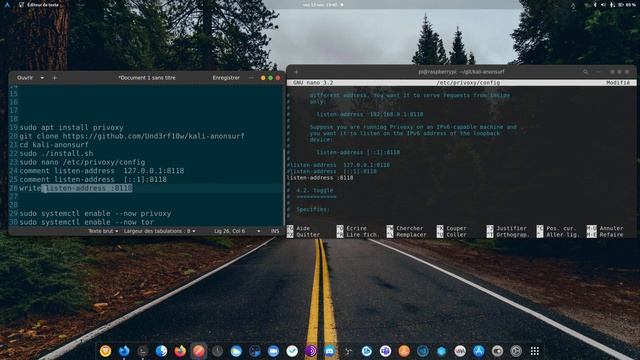Screen dimensions: 640x360
Task: Click the line 'sudo apt install privoxy'
Action: pyautogui.click(x=71, y=127)
